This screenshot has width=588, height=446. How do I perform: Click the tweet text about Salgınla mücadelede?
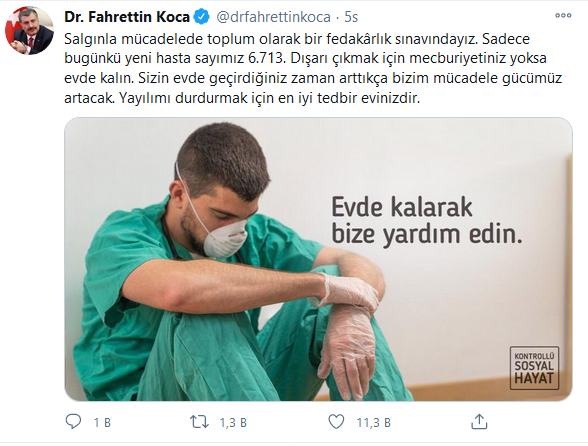pyautogui.click(x=313, y=68)
